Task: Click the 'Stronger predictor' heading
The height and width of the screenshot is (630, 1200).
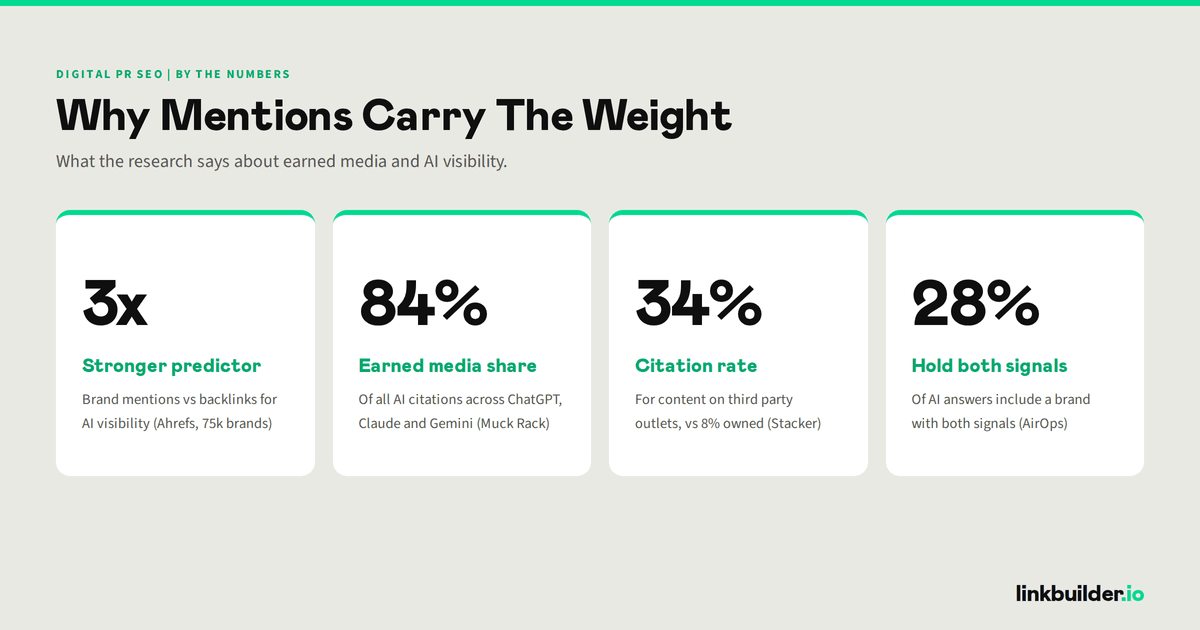Action: coord(172,366)
